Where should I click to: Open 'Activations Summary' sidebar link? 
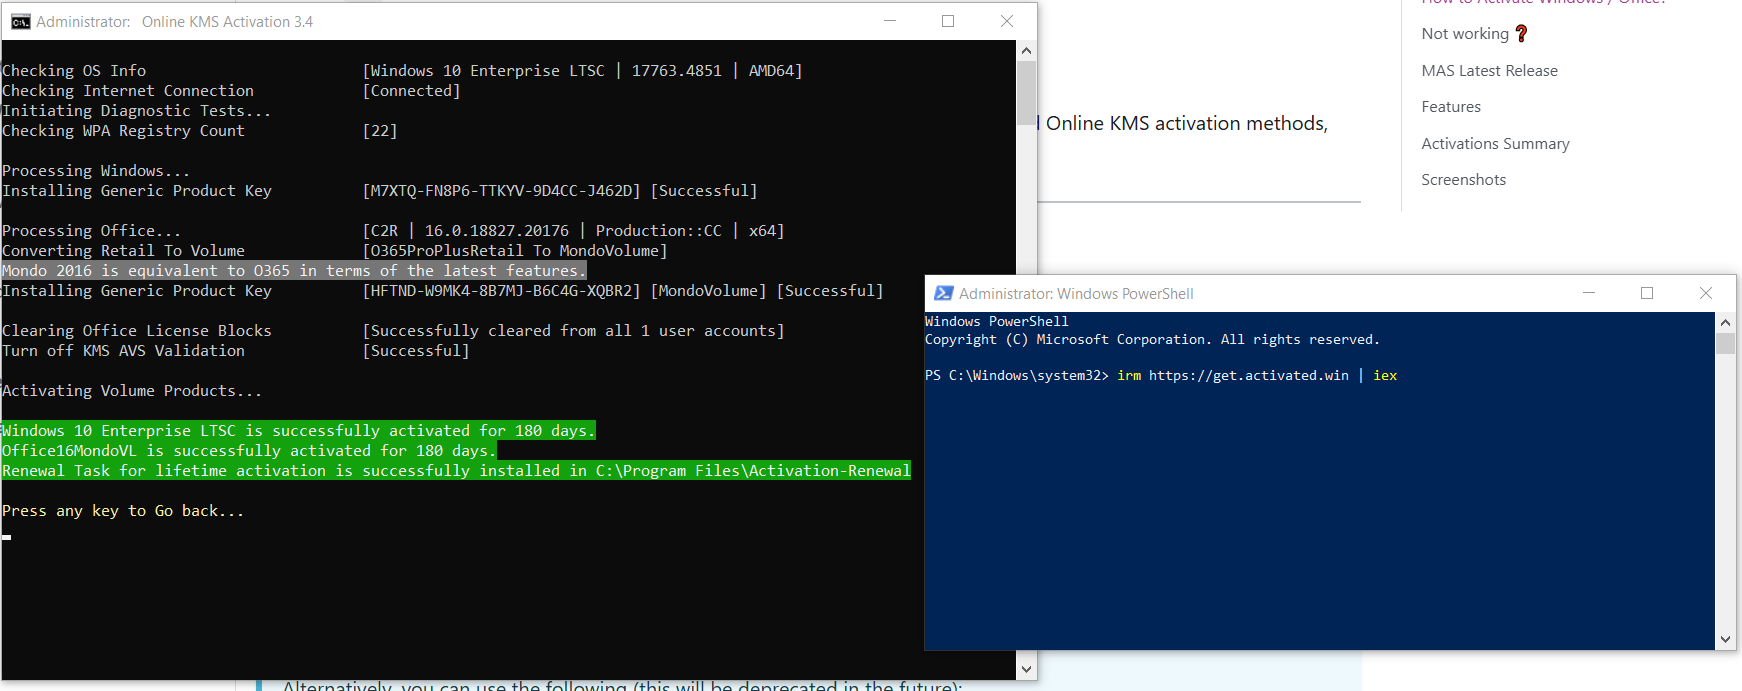1495,144
